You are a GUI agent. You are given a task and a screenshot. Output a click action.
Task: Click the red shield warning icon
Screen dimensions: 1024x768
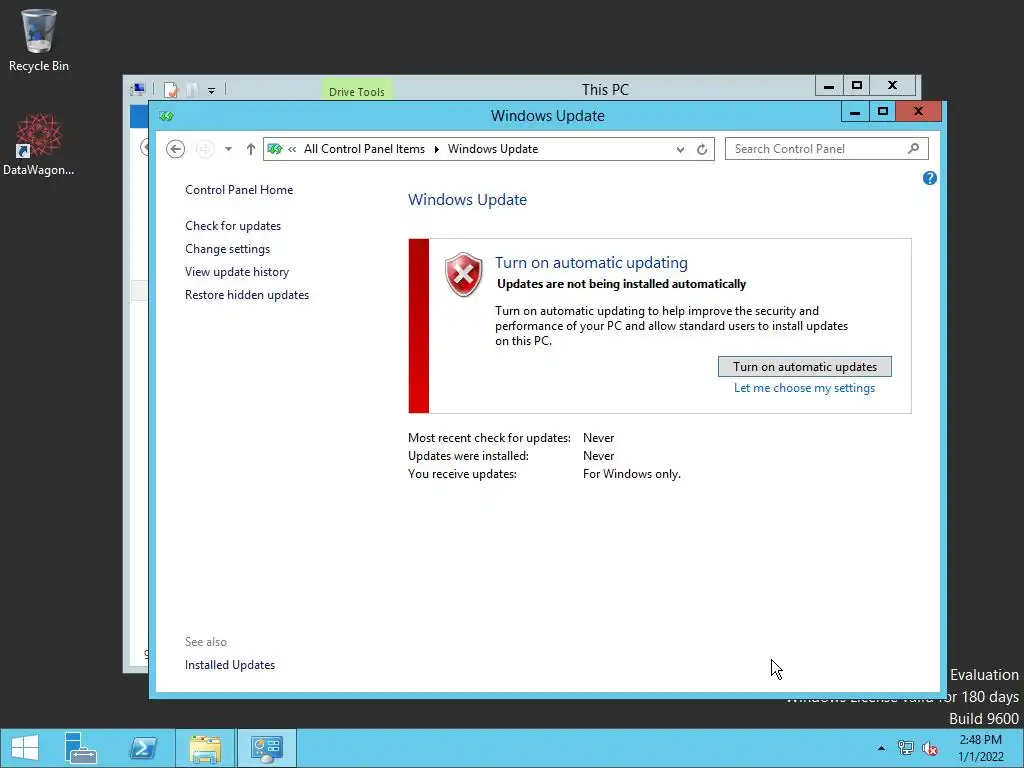[x=464, y=274]
